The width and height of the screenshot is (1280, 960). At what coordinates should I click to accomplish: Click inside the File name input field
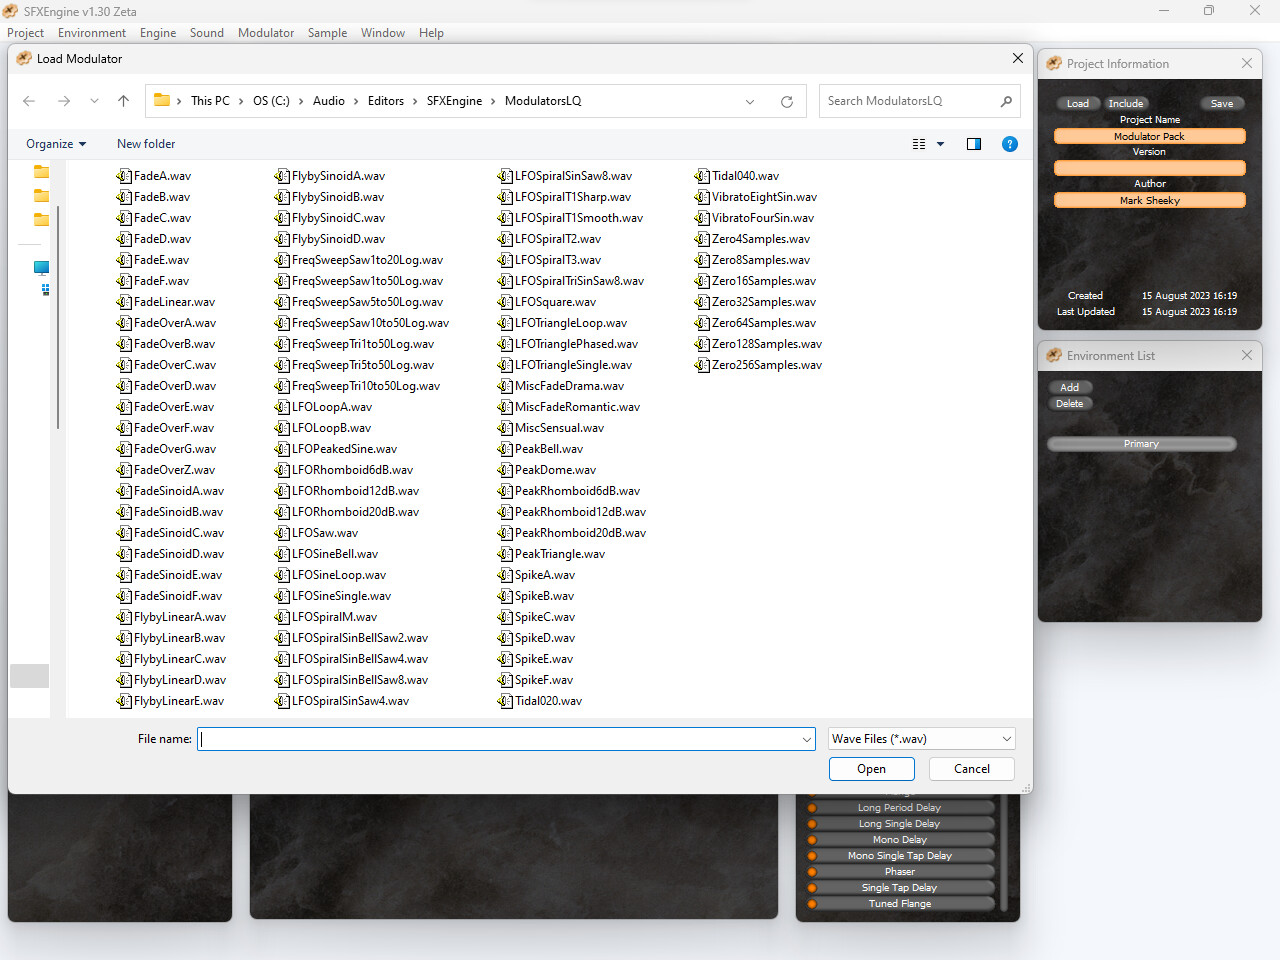500,738
